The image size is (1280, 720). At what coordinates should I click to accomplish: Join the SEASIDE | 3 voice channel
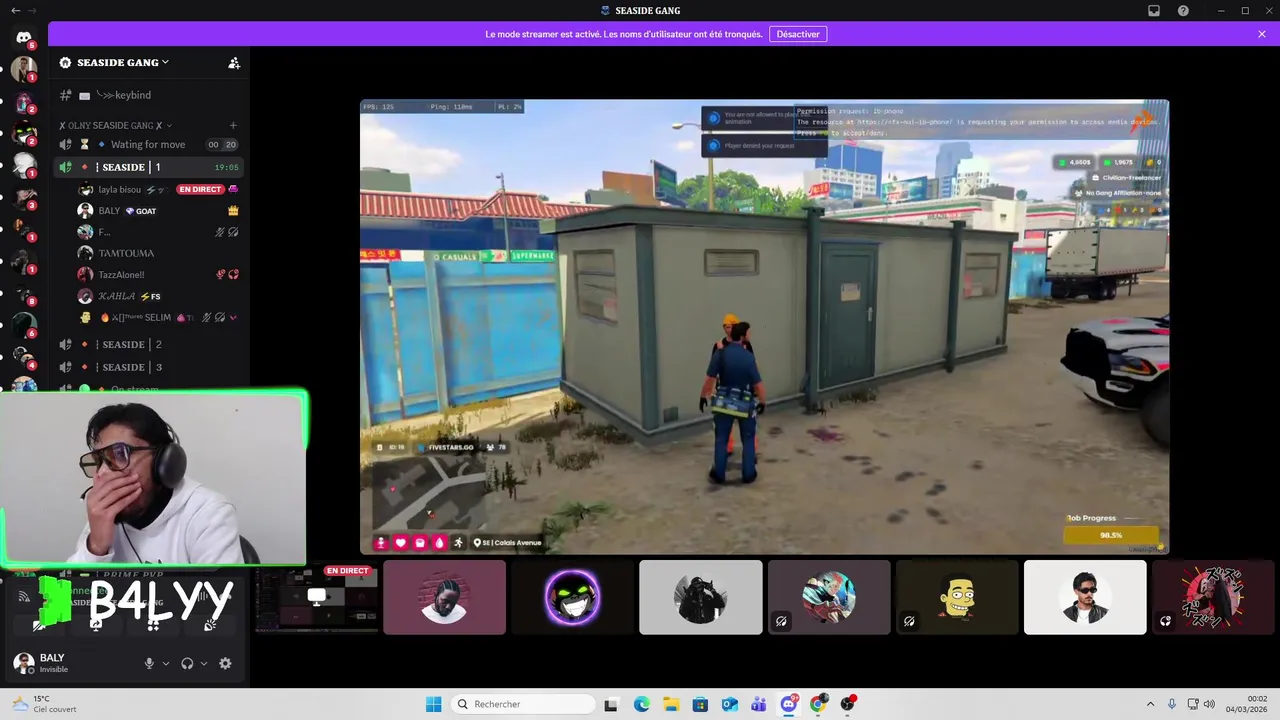(x=149, y=367)
